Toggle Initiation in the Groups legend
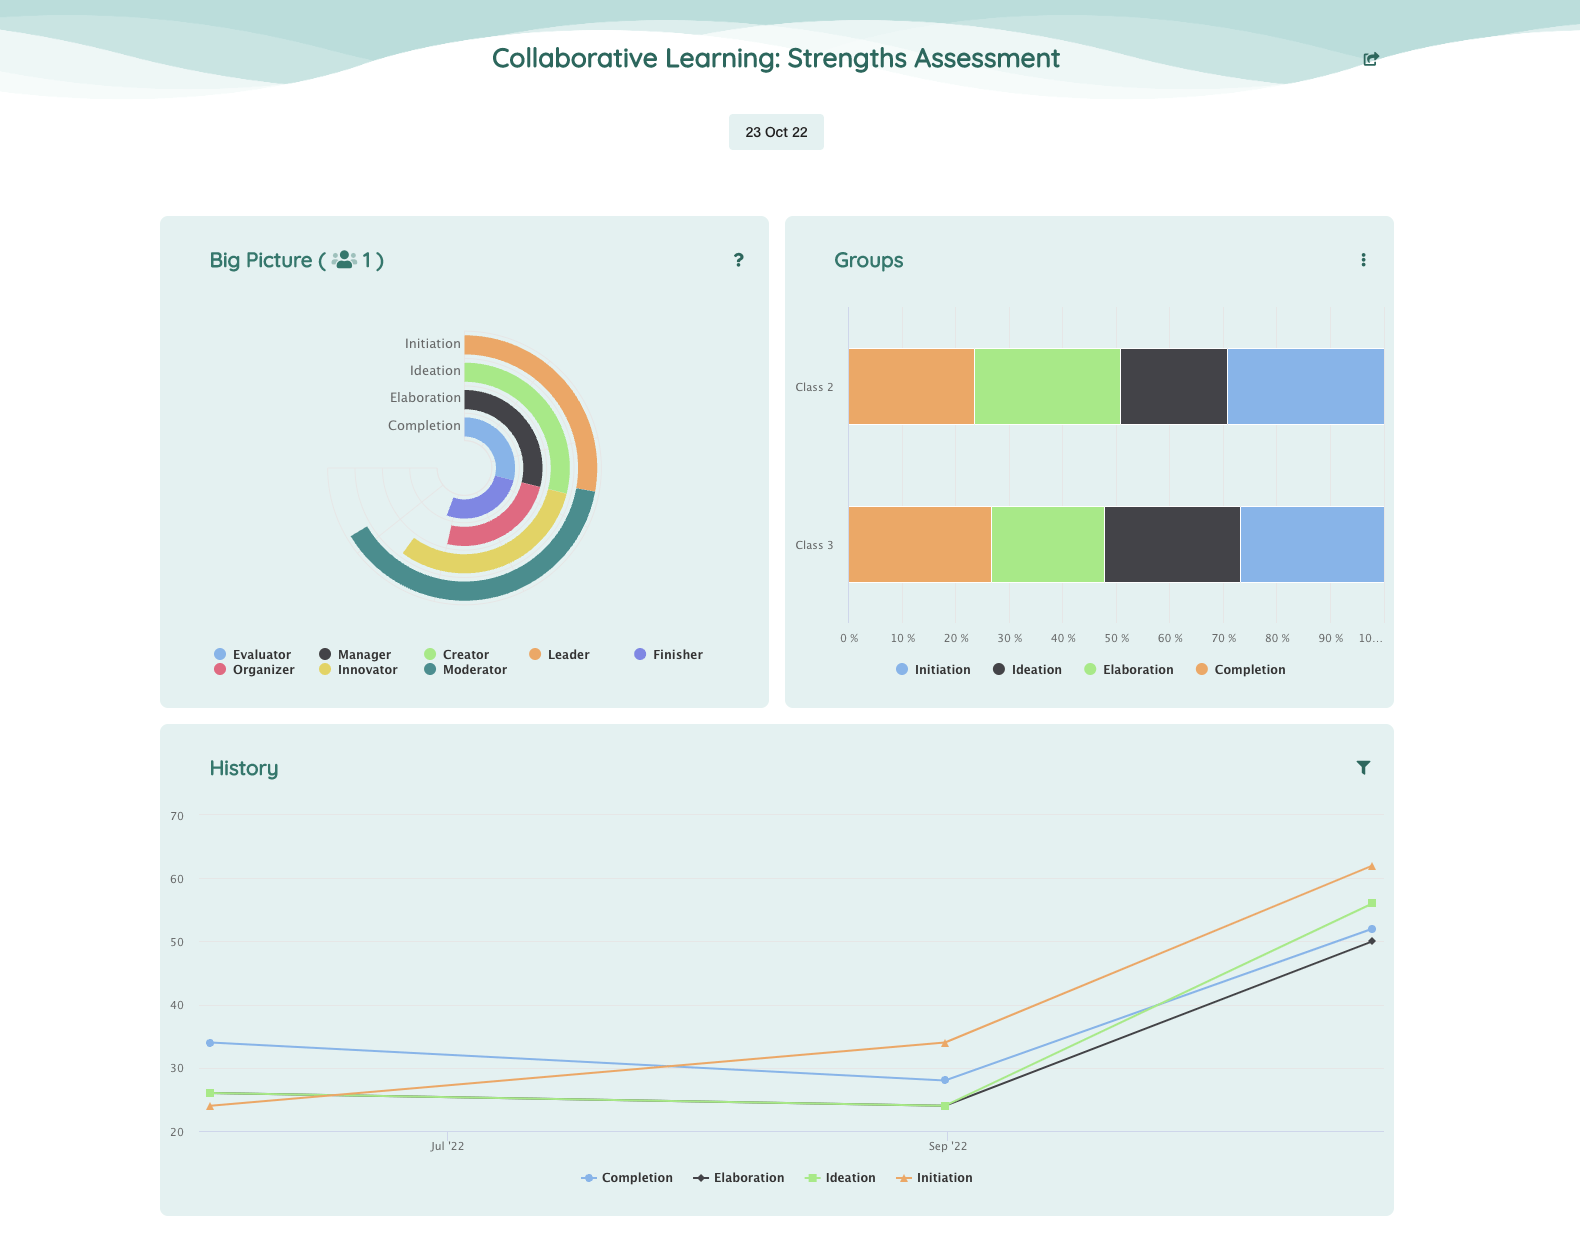The image size is (1580, 1251). [x=933, y=669]
